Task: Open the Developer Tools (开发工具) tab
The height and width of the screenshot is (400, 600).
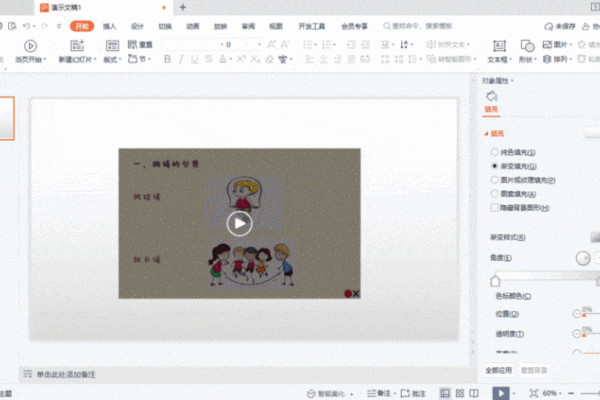Action: click(x=311, y=26)
